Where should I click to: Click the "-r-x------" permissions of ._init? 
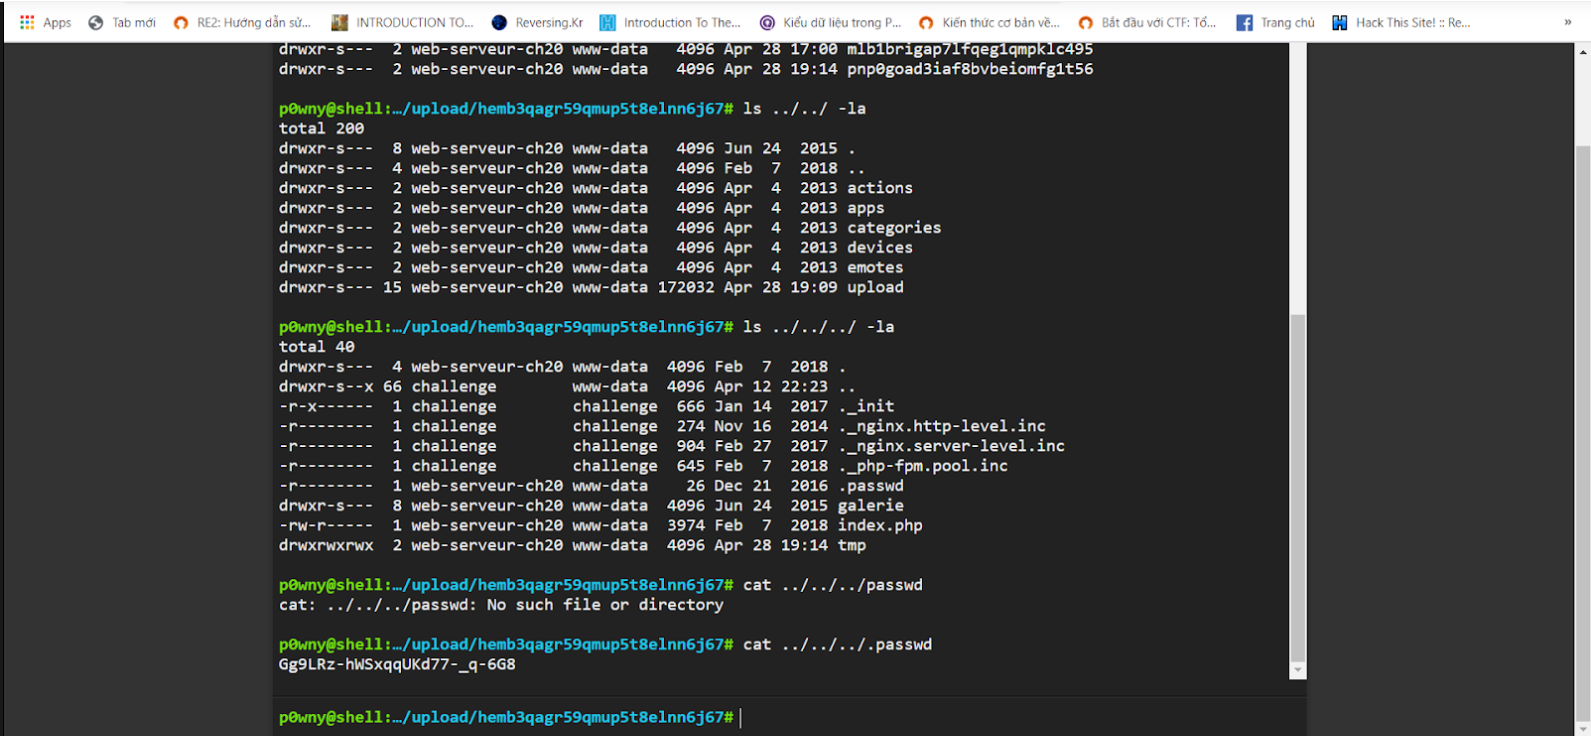click(x=326, y=406)
